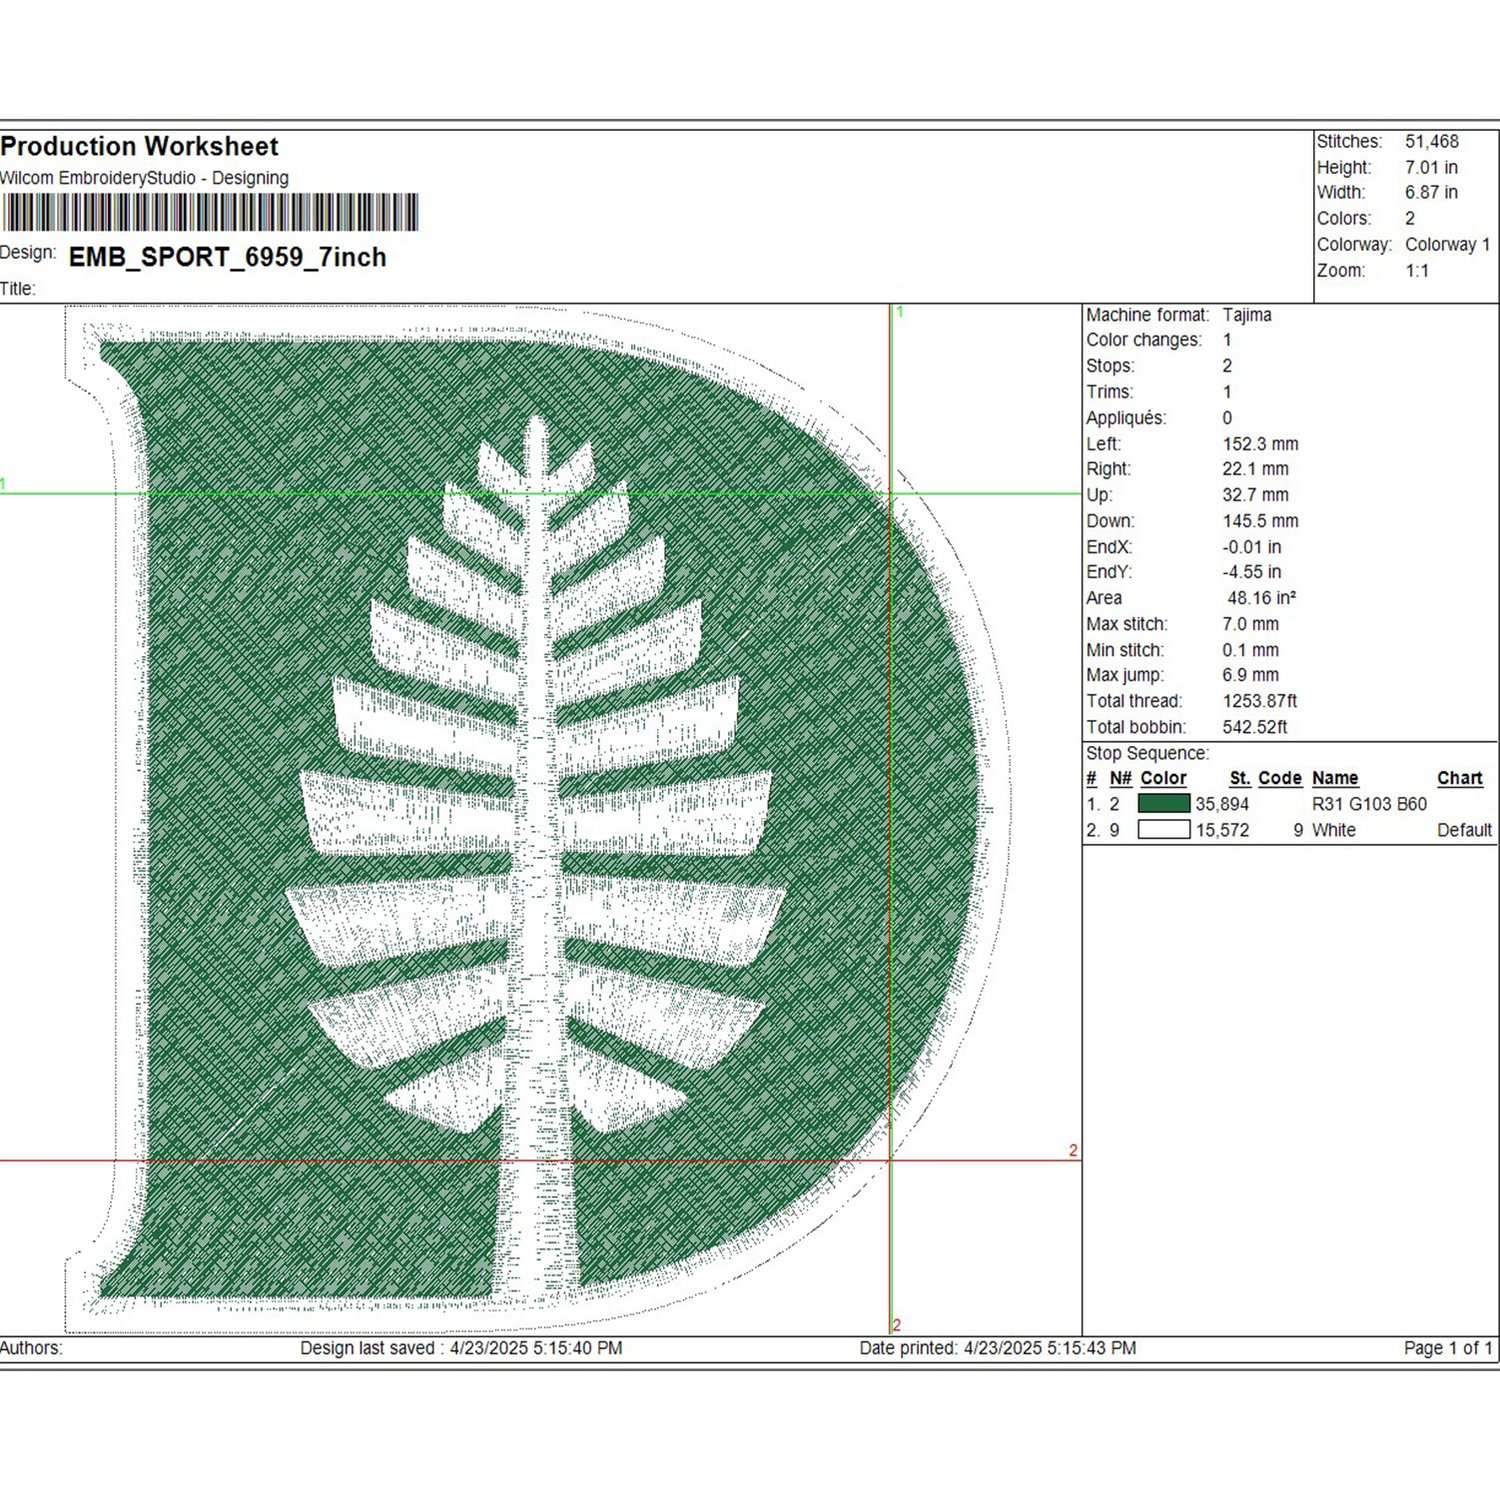Click the "Name" column header
This screenshot has width=1500, height=1495.
click(x=1335, y=778)
